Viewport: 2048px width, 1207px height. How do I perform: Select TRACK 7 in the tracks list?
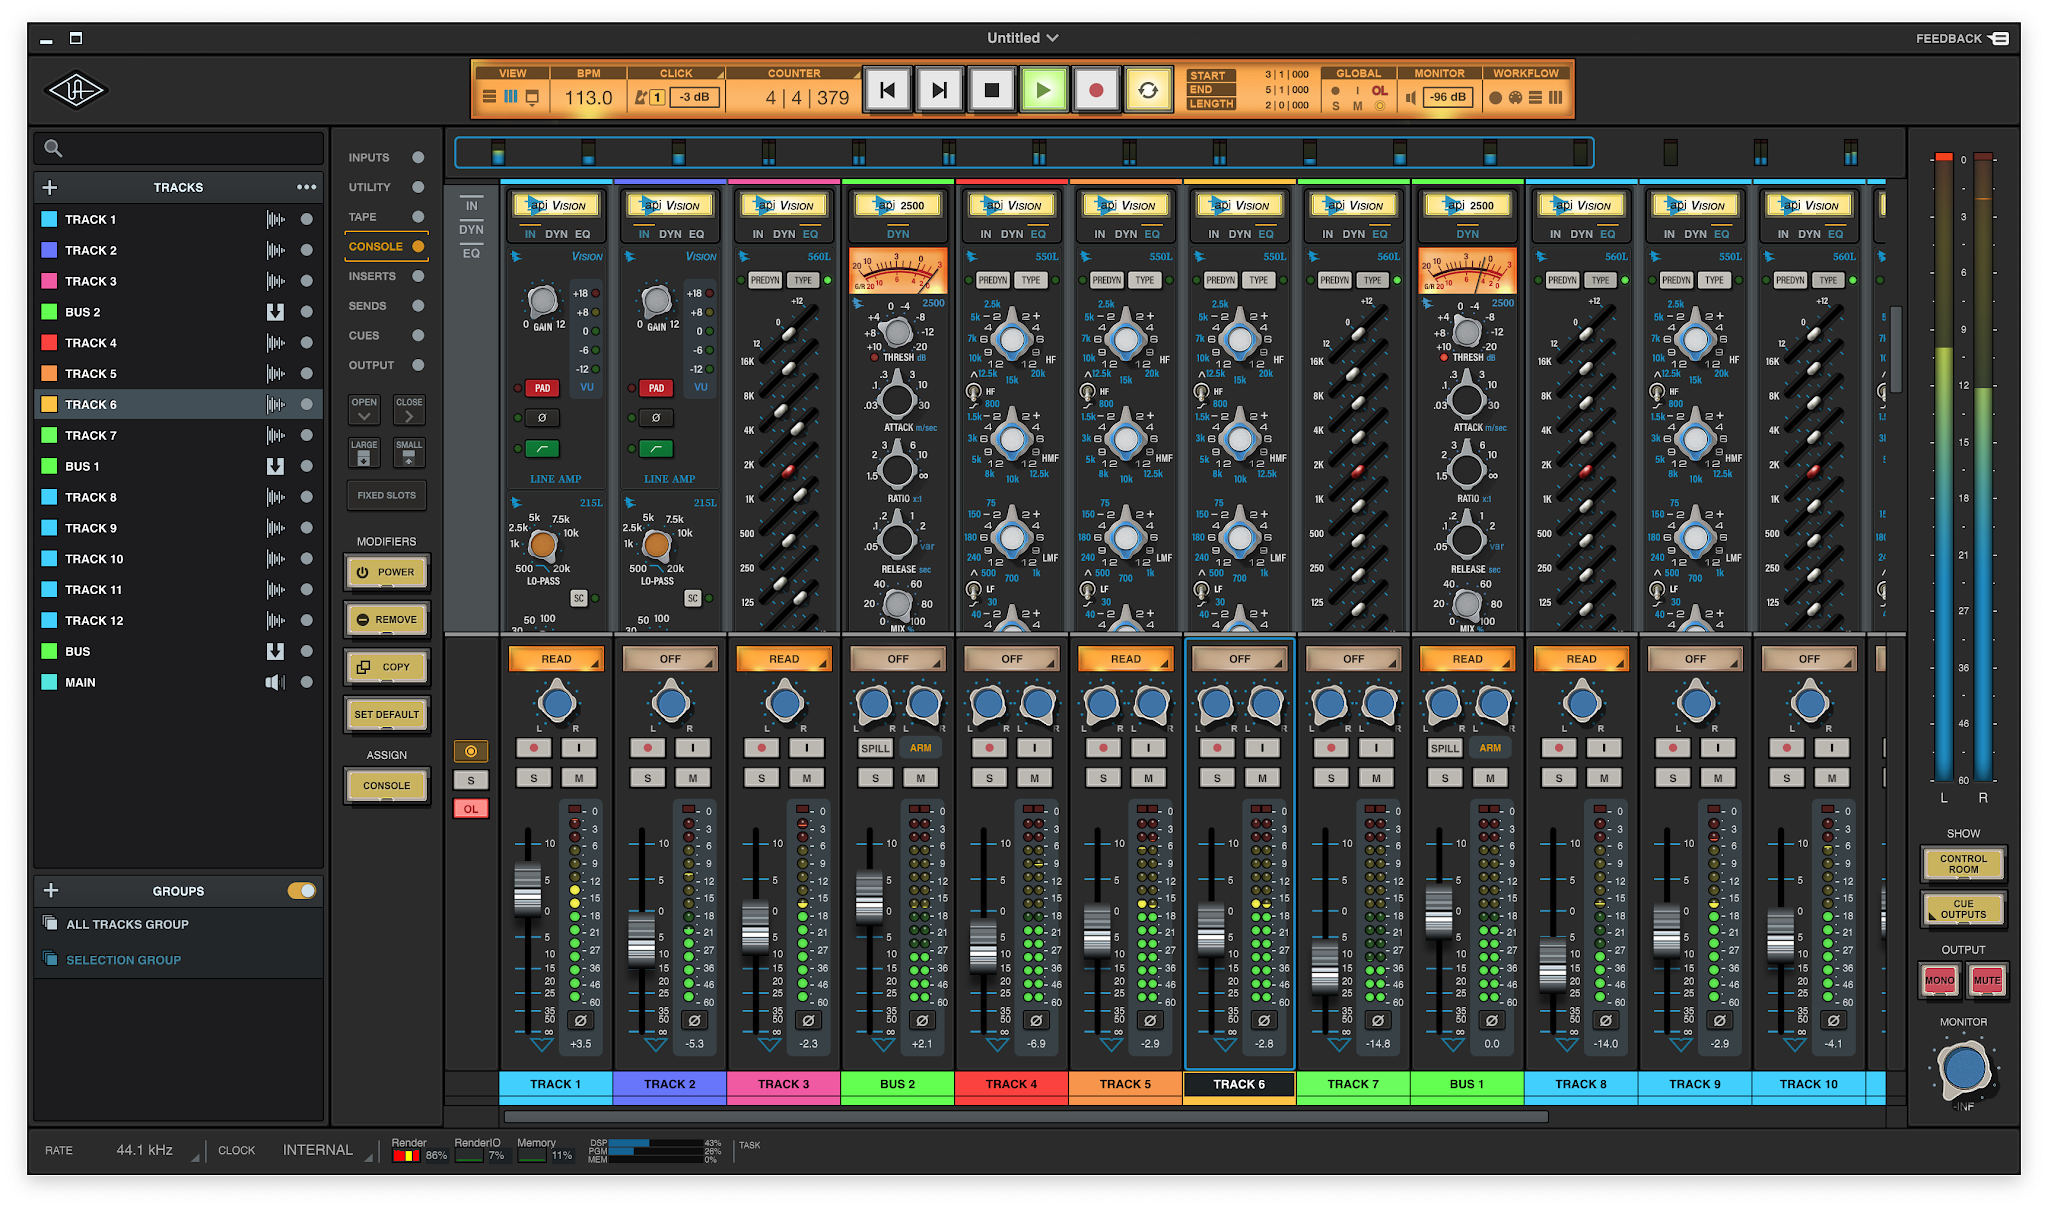(x=179, y=435)
